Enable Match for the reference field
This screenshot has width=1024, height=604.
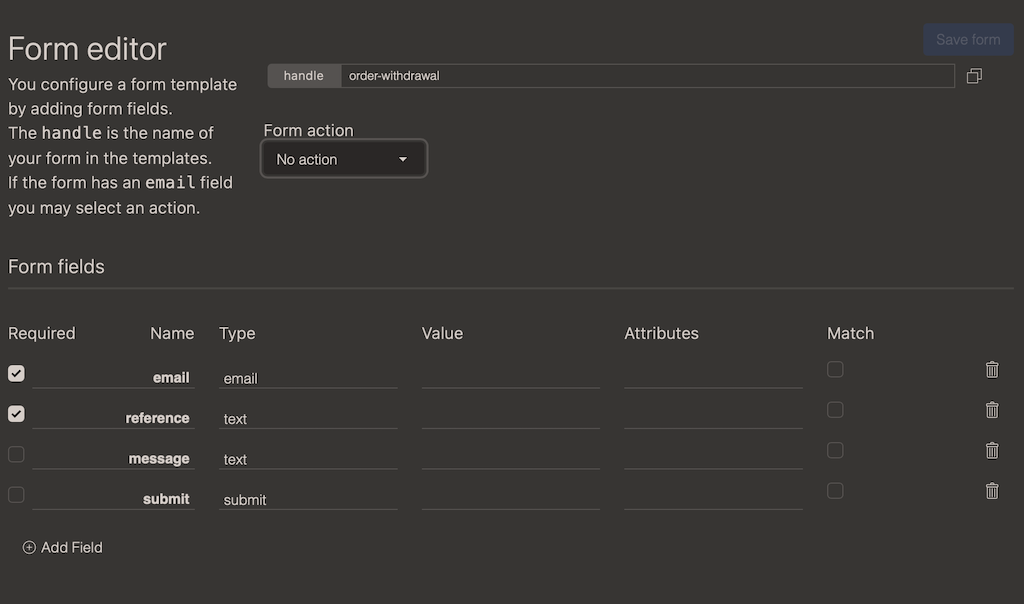click(x=835, y=410)
